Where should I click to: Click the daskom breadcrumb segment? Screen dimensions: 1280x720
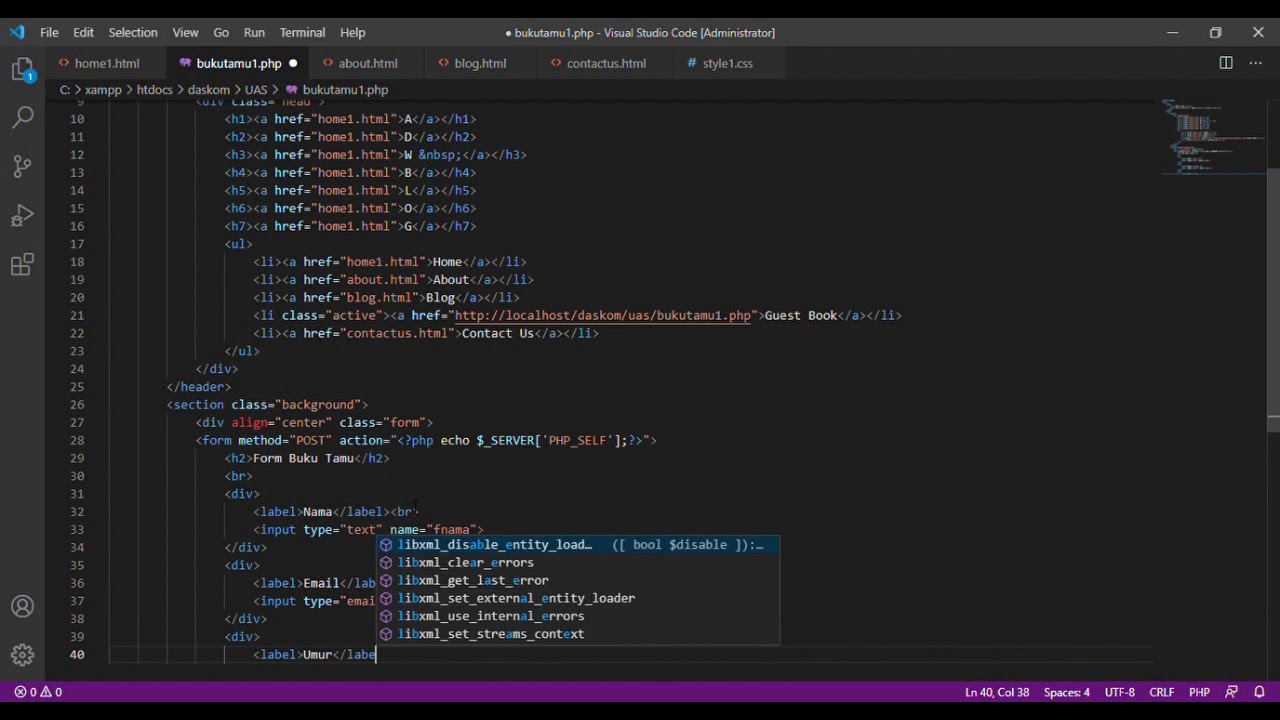click(209, 90)
